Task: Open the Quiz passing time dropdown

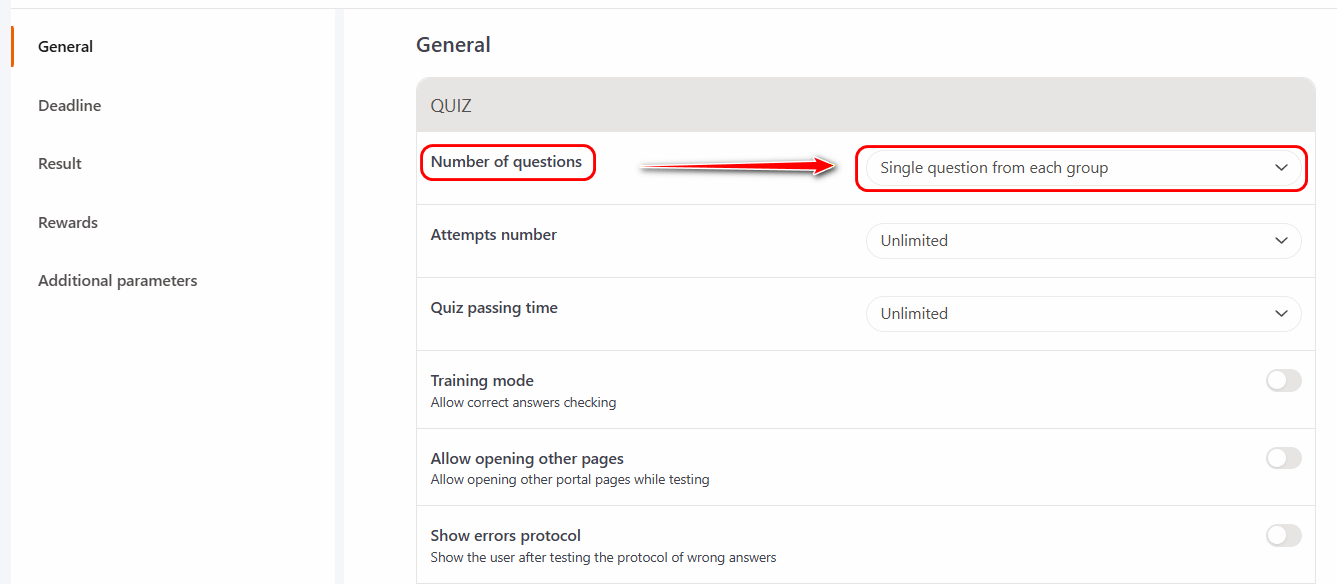Action: click(x=1080, y=314)
